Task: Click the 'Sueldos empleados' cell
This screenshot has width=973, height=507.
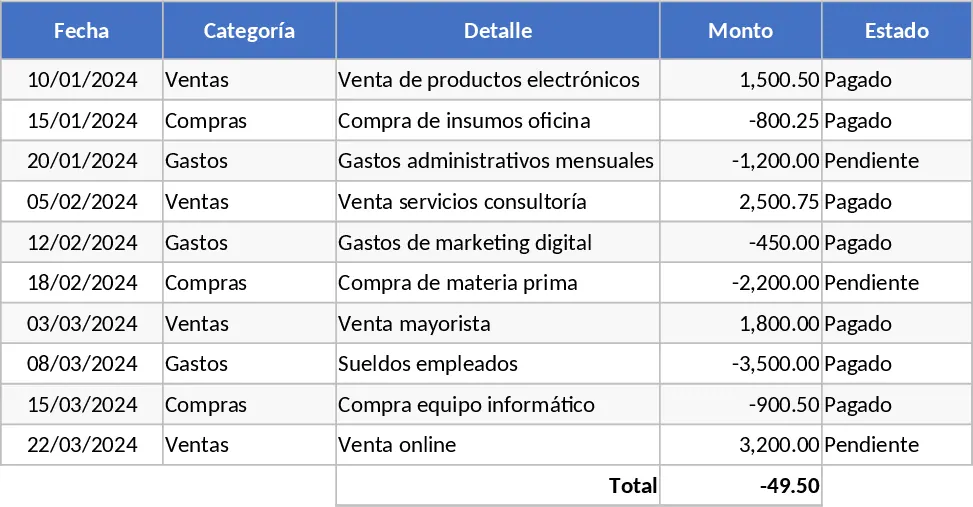Action: point(498,364)
